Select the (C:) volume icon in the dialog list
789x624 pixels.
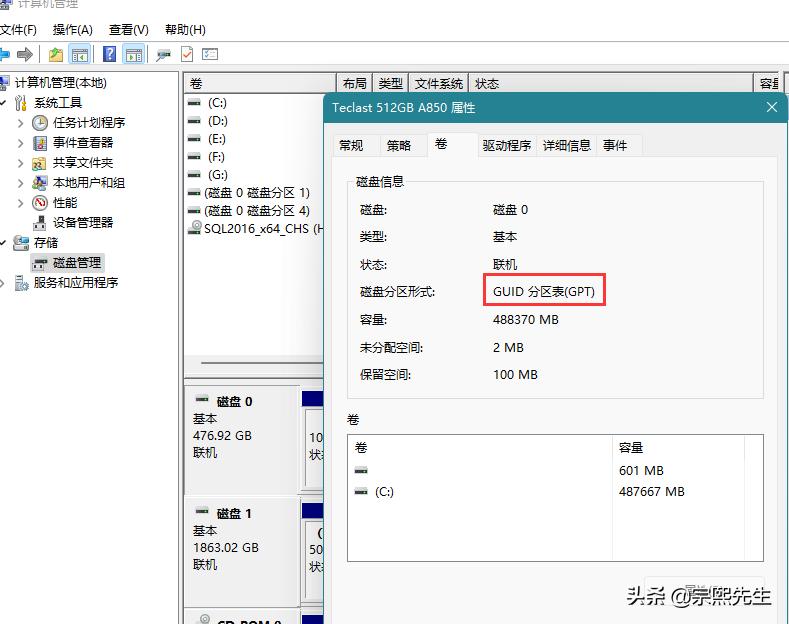pos(361,491)
